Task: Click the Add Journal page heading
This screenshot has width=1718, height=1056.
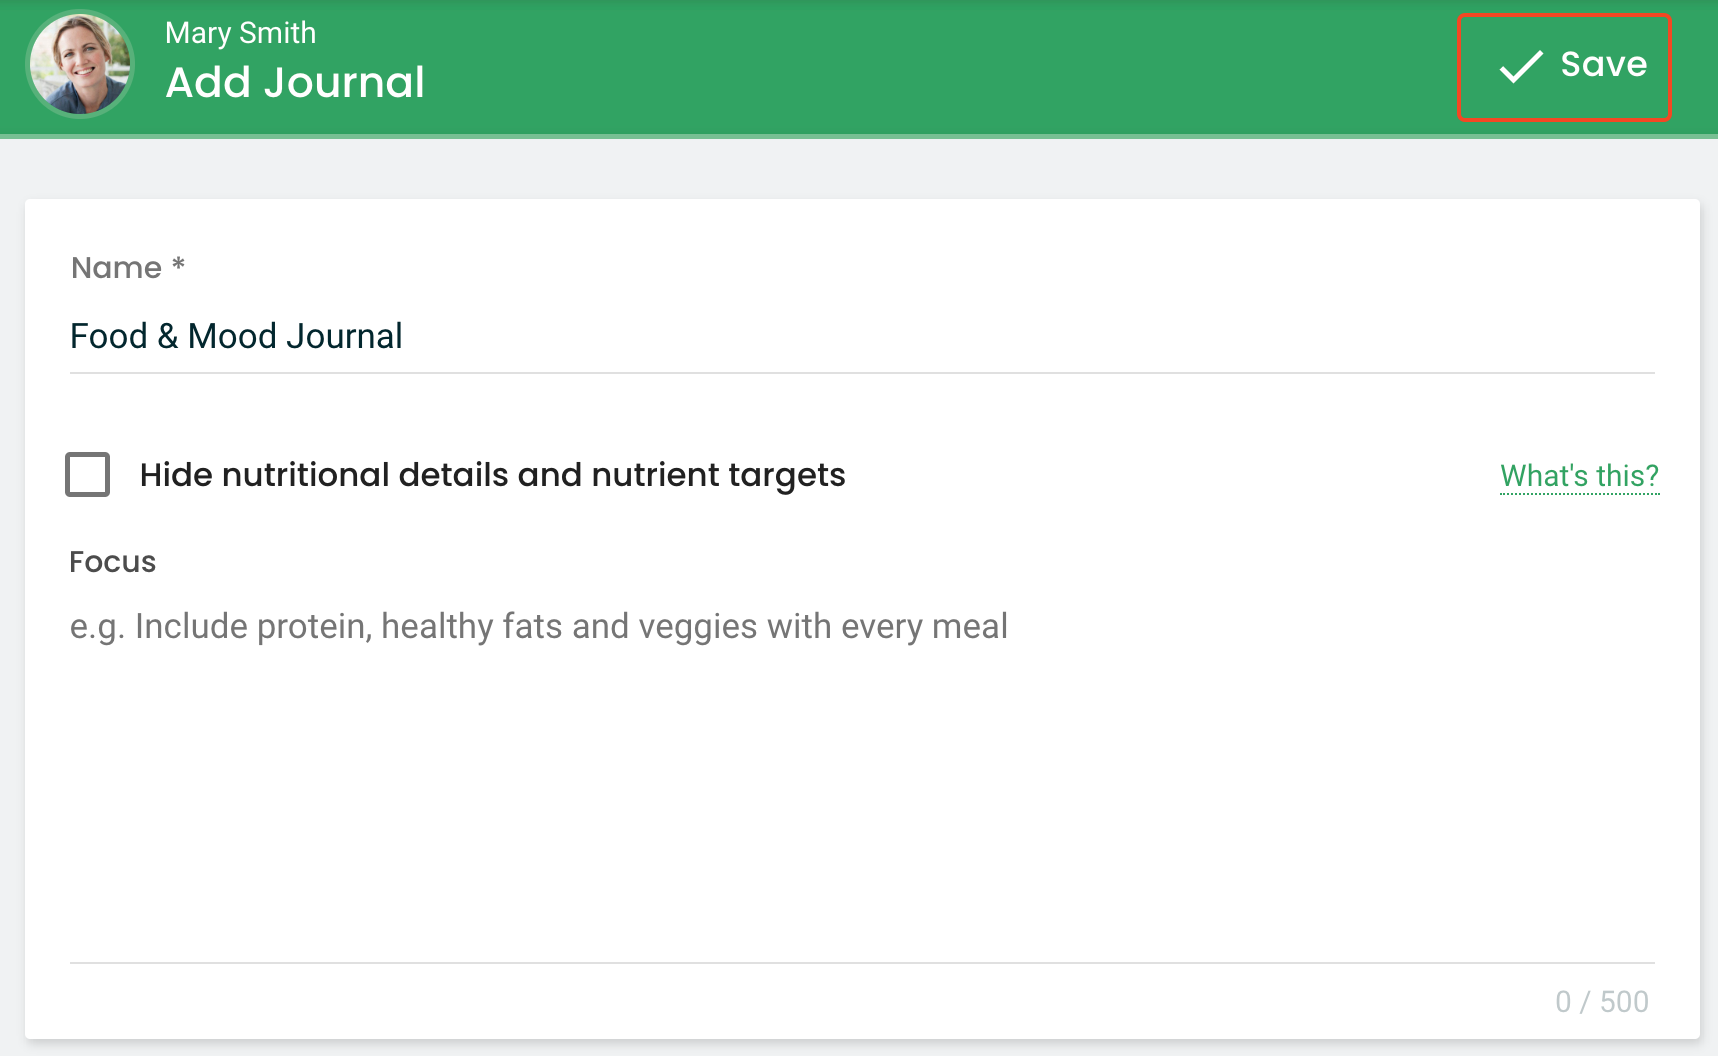Action: point(295,82)
